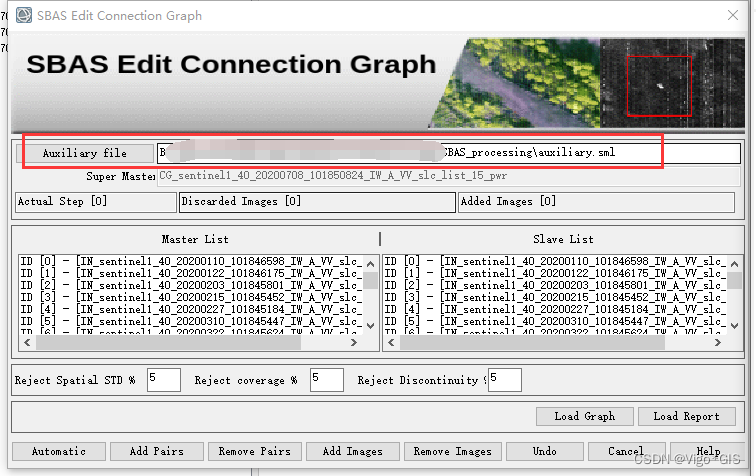Viewport: 756px width, 476px height.
Task: Click the Remove Images button
Action: (x=453, y=451)
